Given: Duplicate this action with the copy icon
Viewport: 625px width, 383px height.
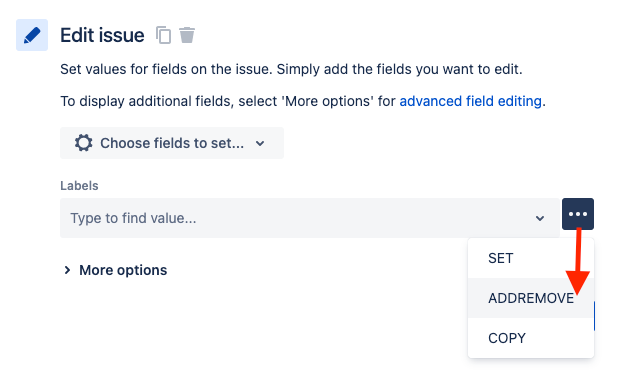Looking at the screenshot, I should click(163, 35).
